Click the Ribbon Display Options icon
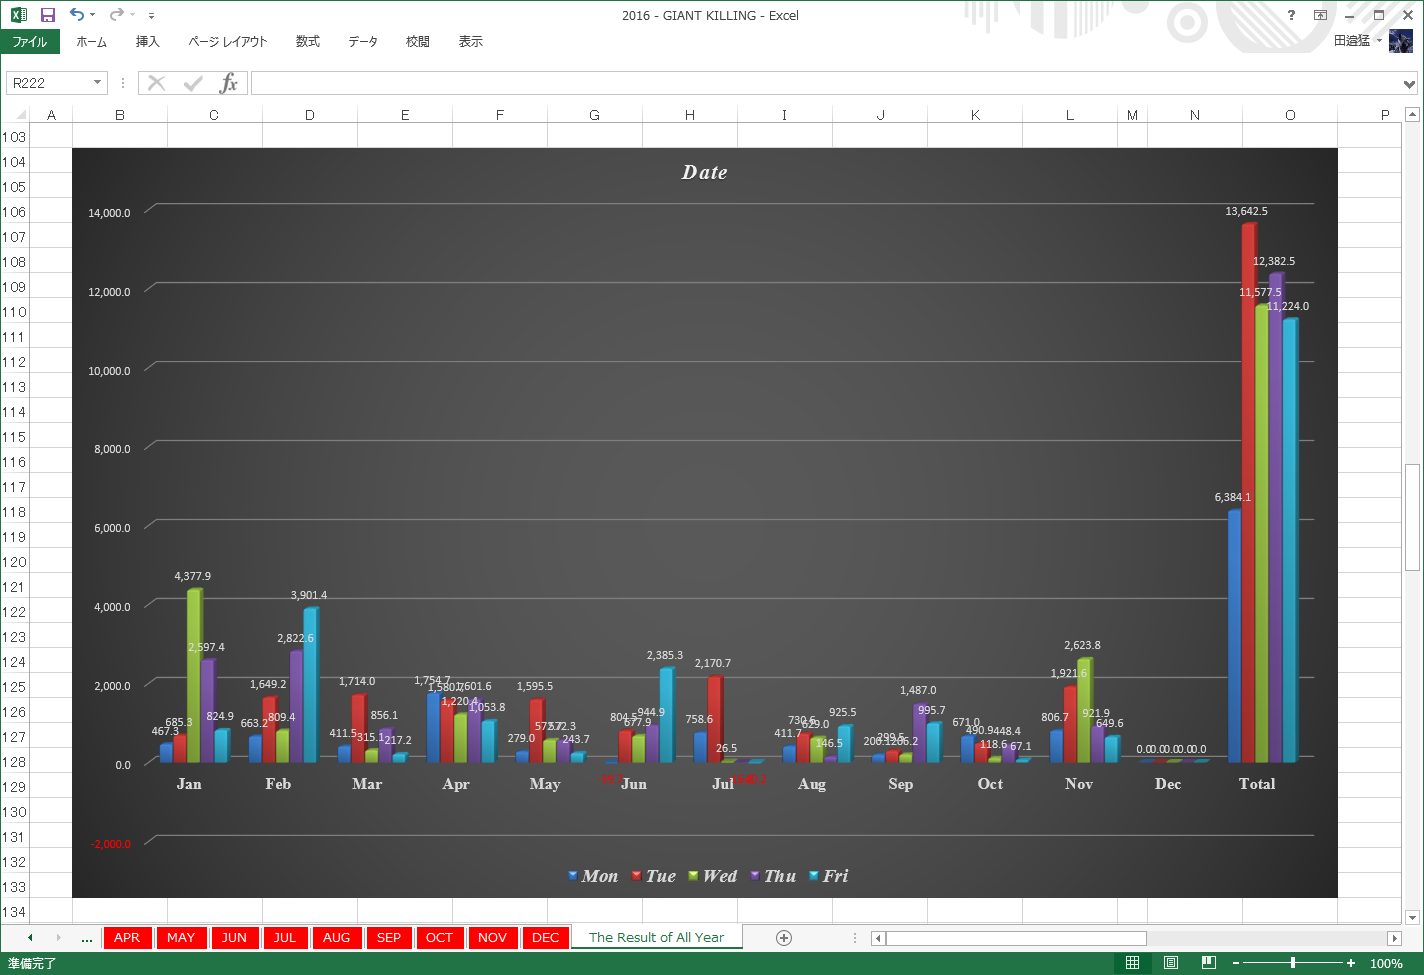The height and width of the screenshot is (975, 1424). coord(1320,15)
